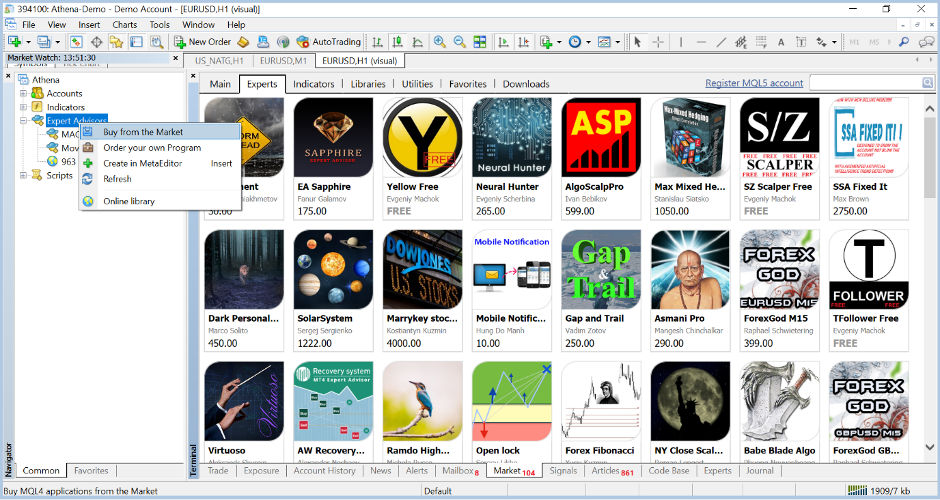Click the Market search input field
Image resolution: width=940 pixels, height=500 pixels.
[865, 83]
